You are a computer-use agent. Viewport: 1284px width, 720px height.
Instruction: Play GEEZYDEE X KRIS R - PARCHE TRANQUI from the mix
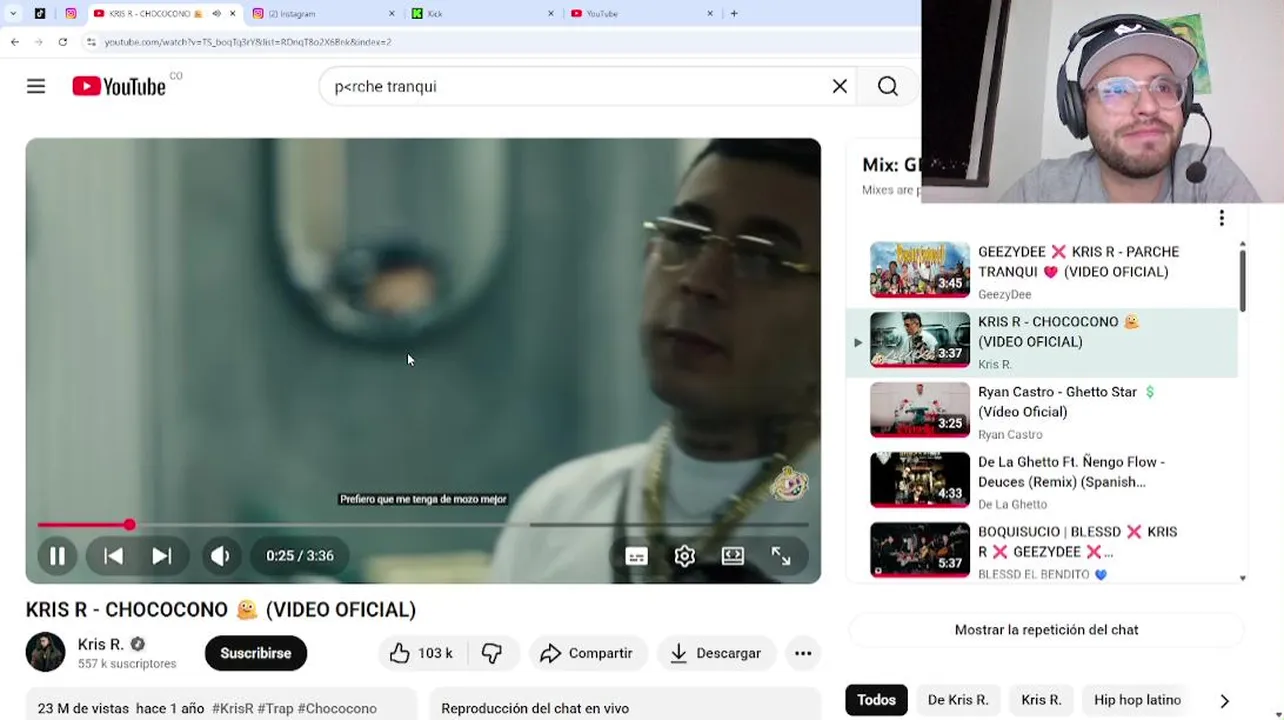pyautogui.click(x=1042, y=270)
